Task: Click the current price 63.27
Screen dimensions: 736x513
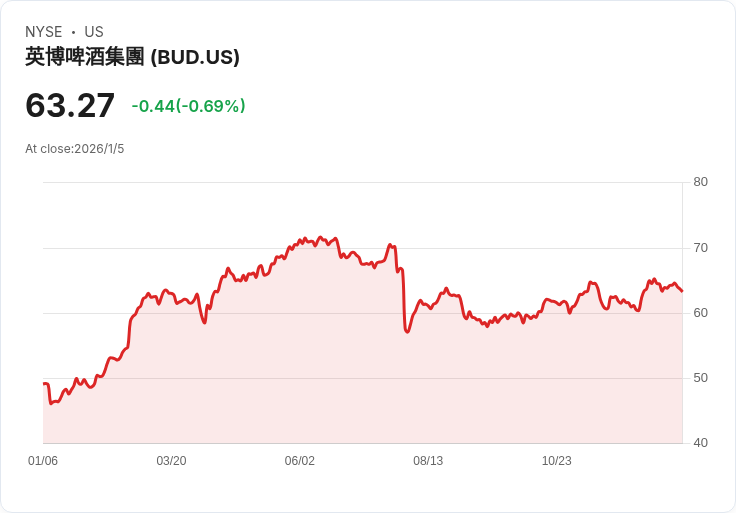Action: click(x=70, y=105)
